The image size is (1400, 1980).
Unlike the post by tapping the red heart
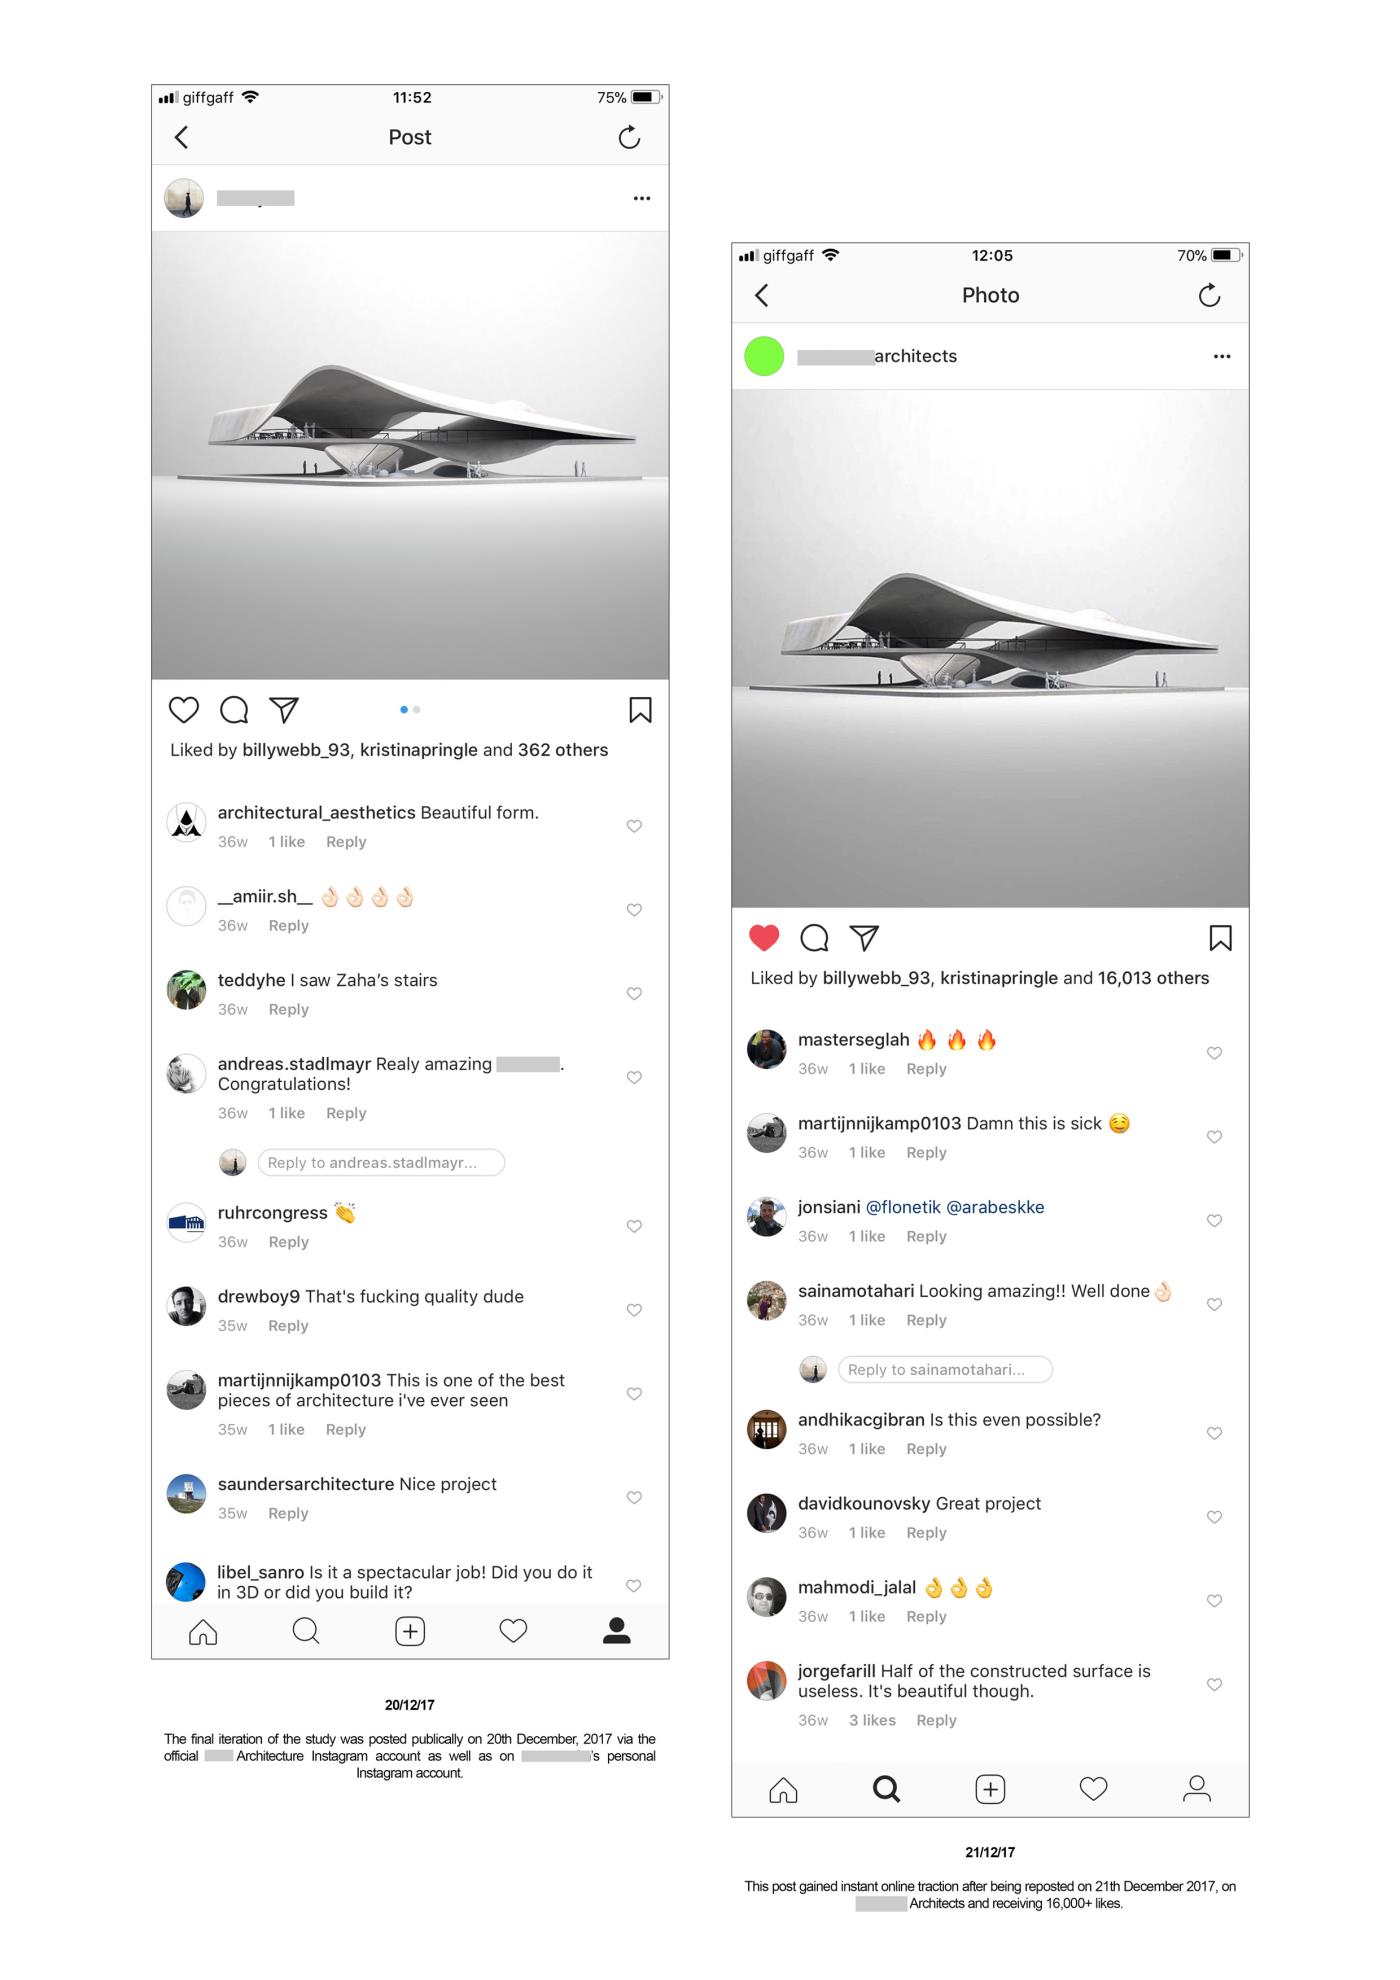[764, 938]
